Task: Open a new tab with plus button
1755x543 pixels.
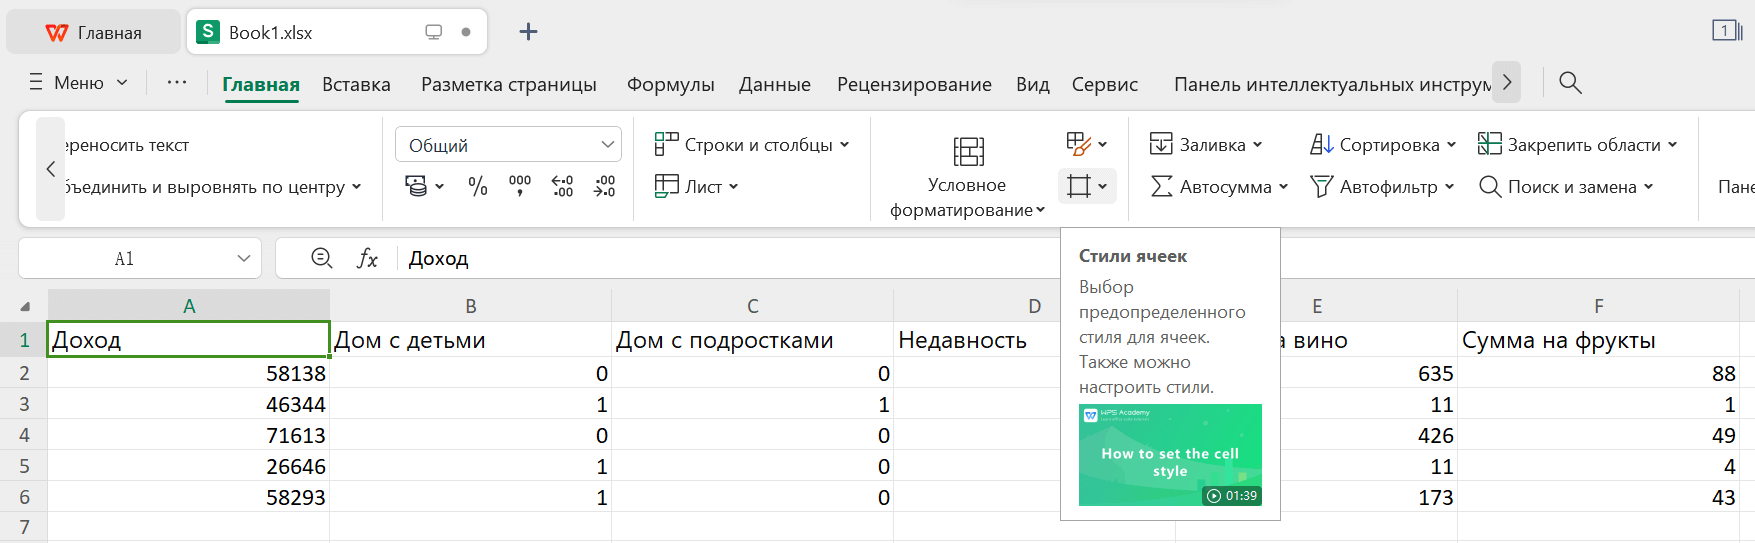Action: pyautogui.click(x=528, y=32)
